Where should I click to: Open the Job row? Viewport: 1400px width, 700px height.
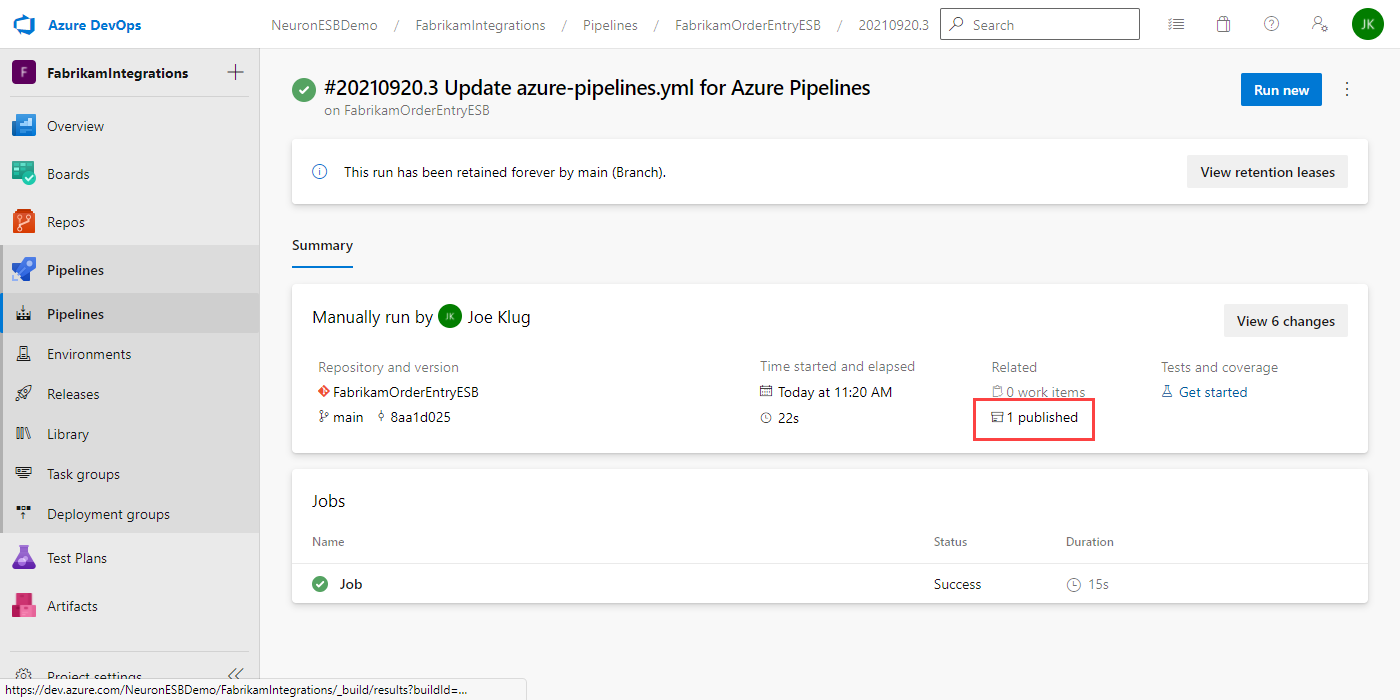pos(829,584)
